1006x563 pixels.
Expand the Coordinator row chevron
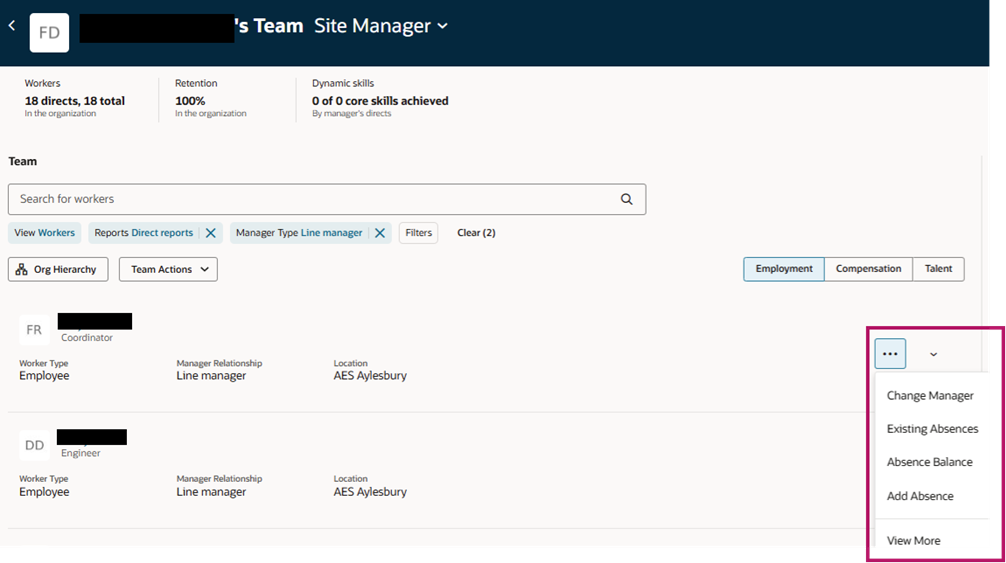coord(934,355)
